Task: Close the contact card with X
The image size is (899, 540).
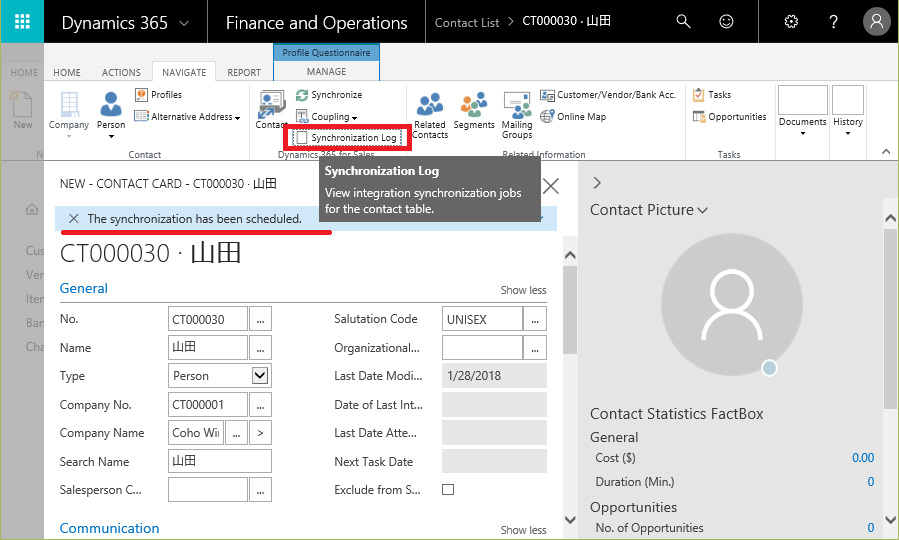Action: 550,186
